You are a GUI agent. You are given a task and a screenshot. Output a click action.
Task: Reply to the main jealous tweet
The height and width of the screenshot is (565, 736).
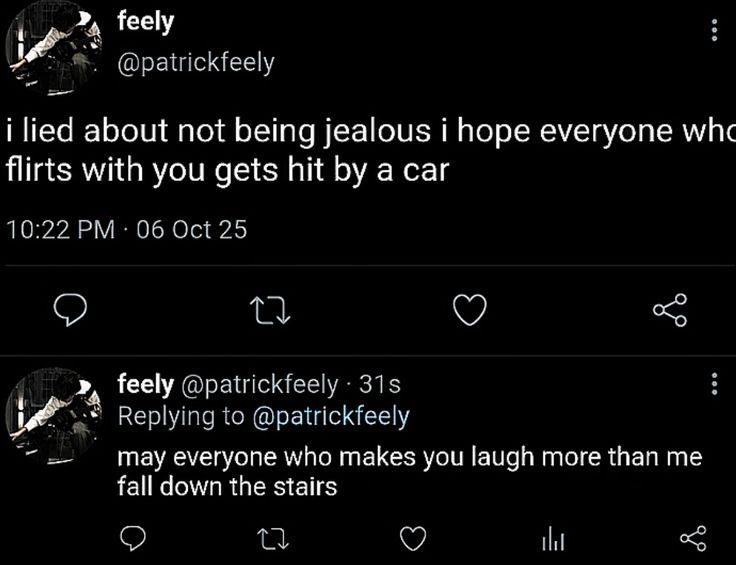coord(67,313)
